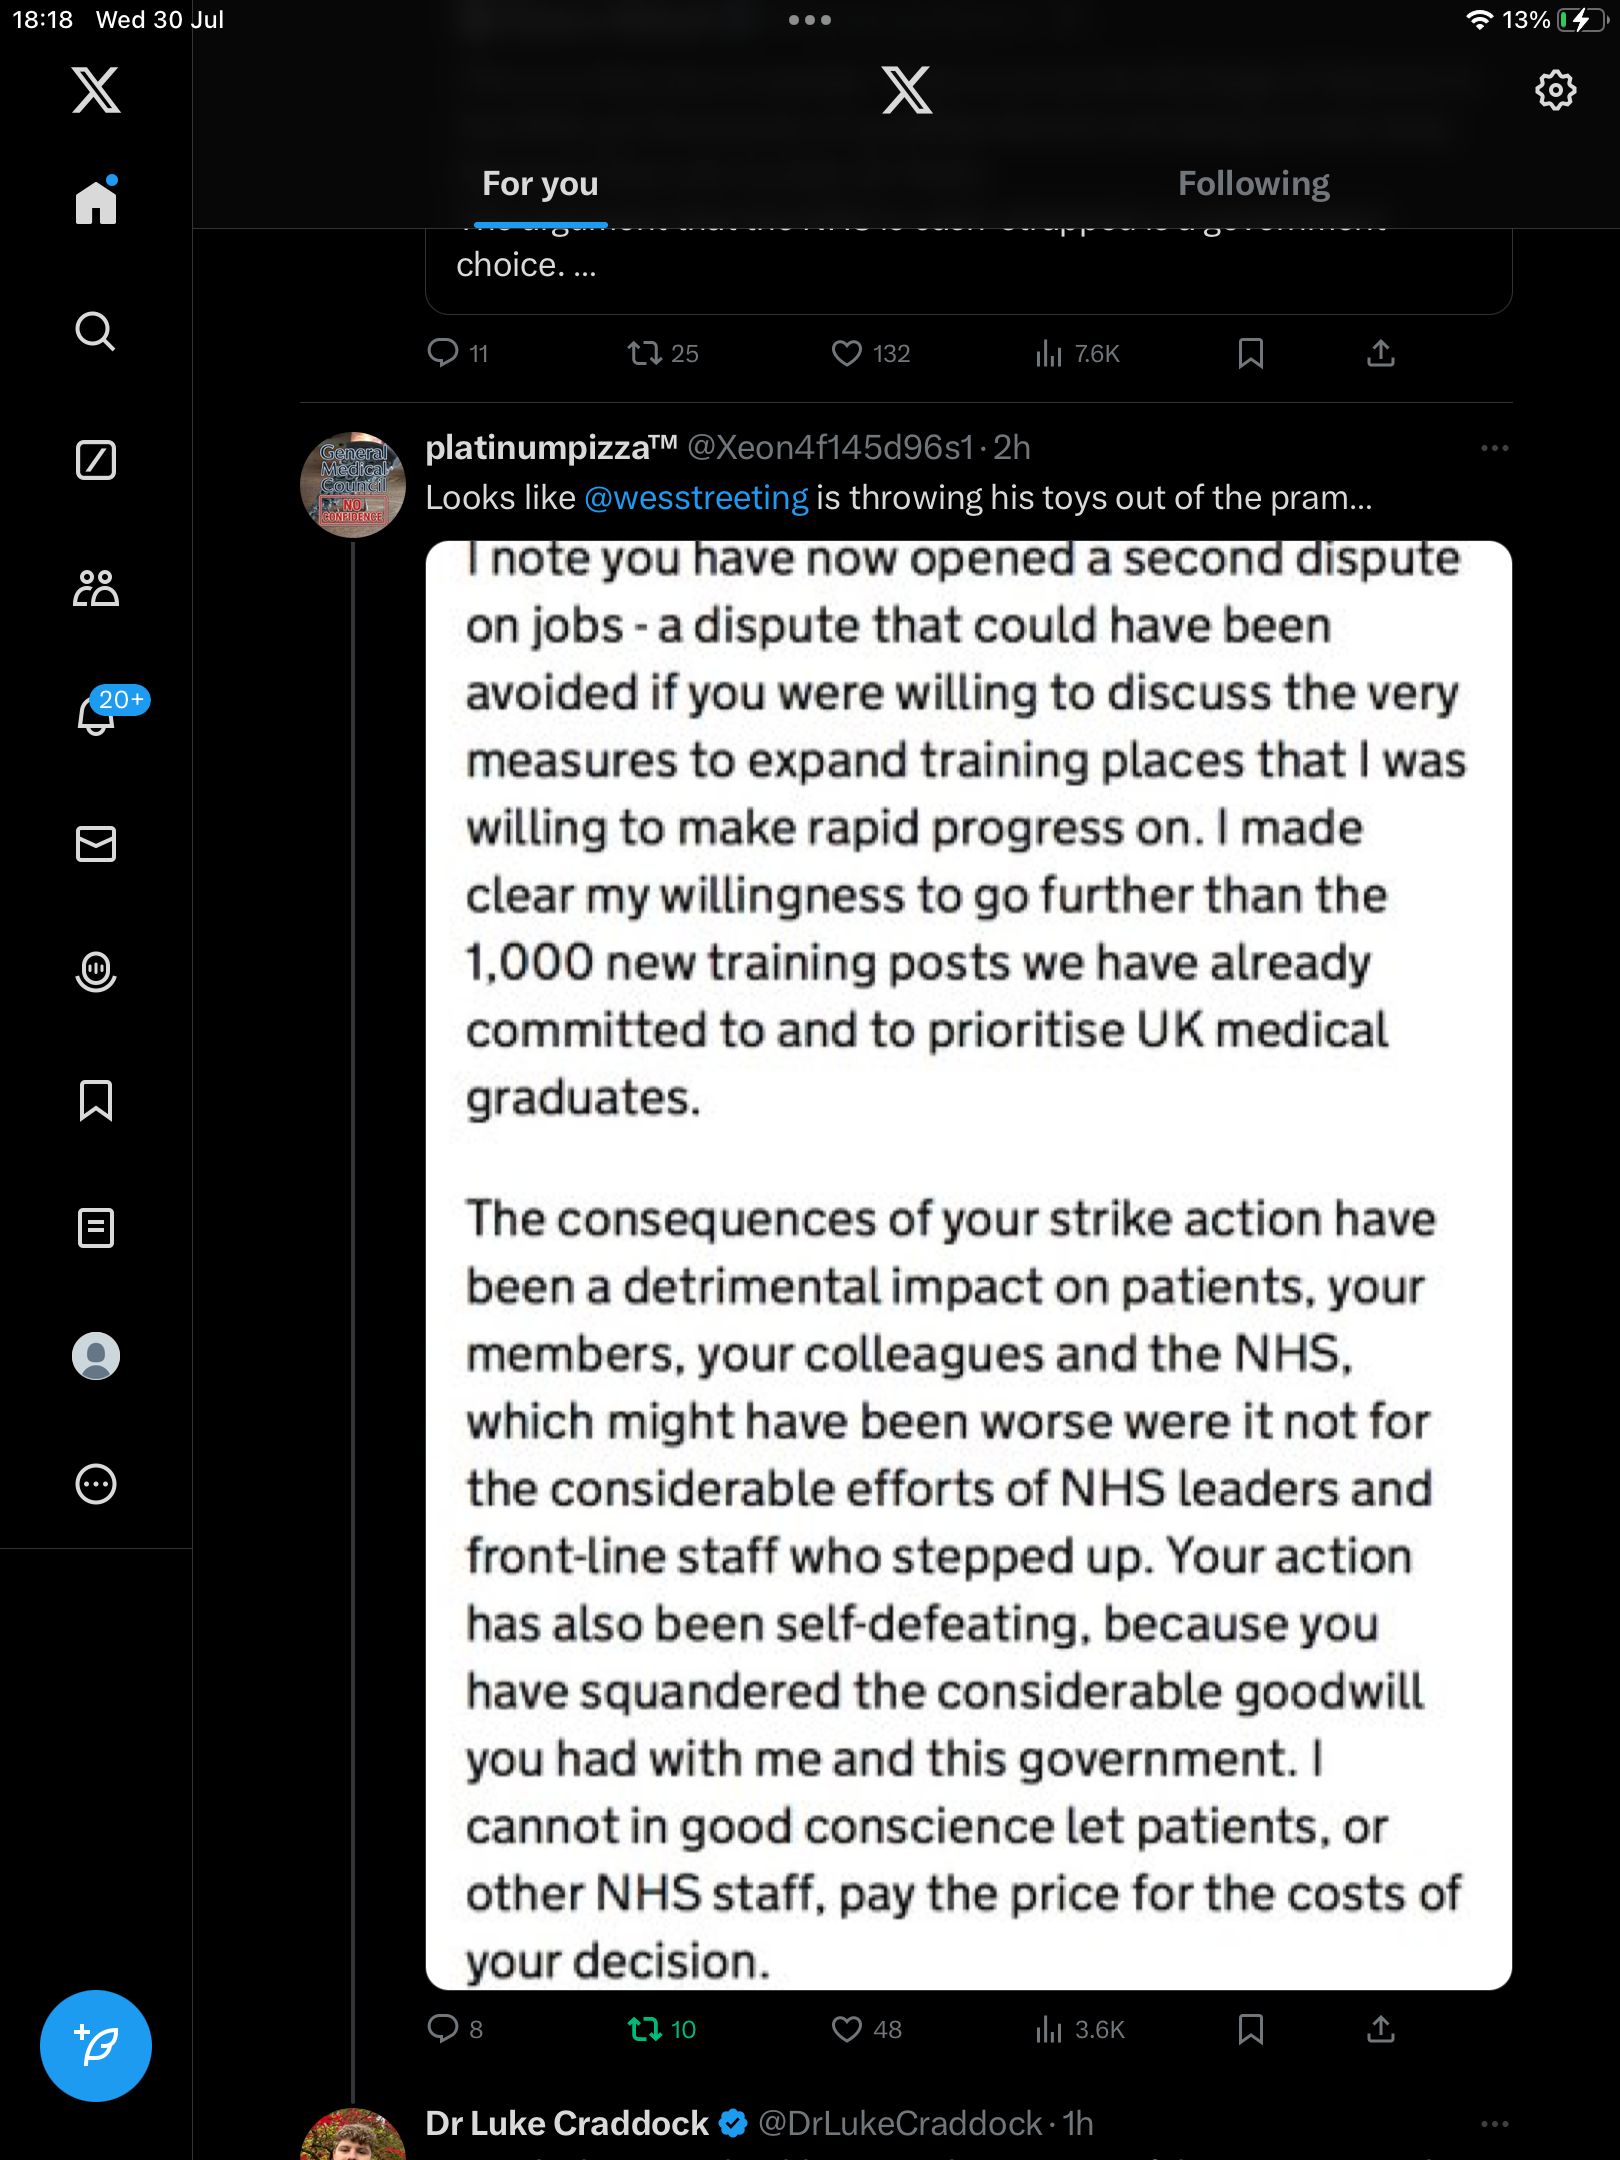This screenshot has height=2160, width=1620.
Task: Toggle repost on platinumpizza post showing 10
Action: pyautogui.click(x=661, y=2029)
